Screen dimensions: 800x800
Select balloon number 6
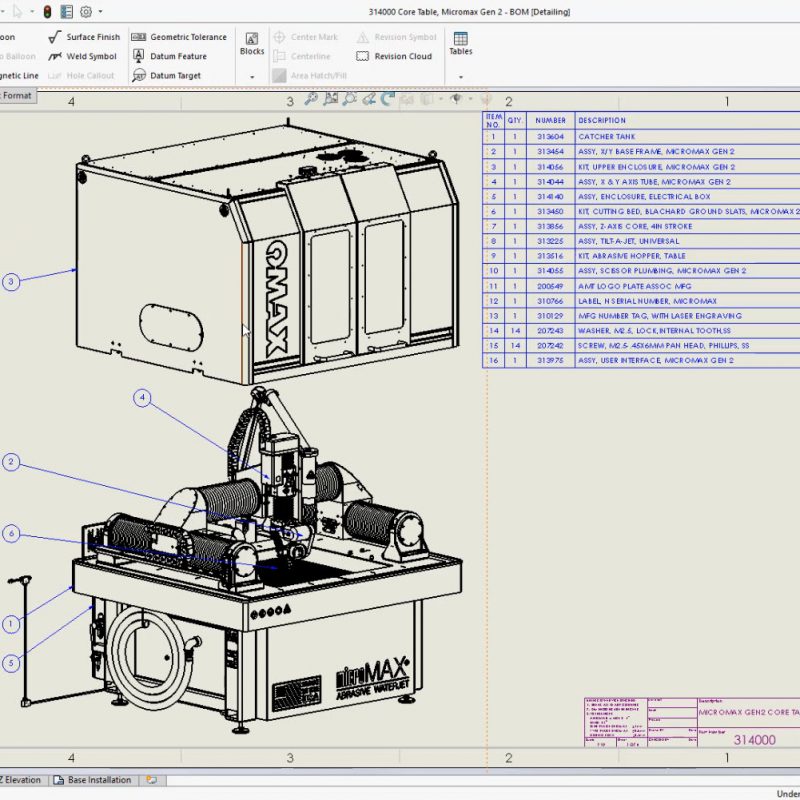(11, 534)
